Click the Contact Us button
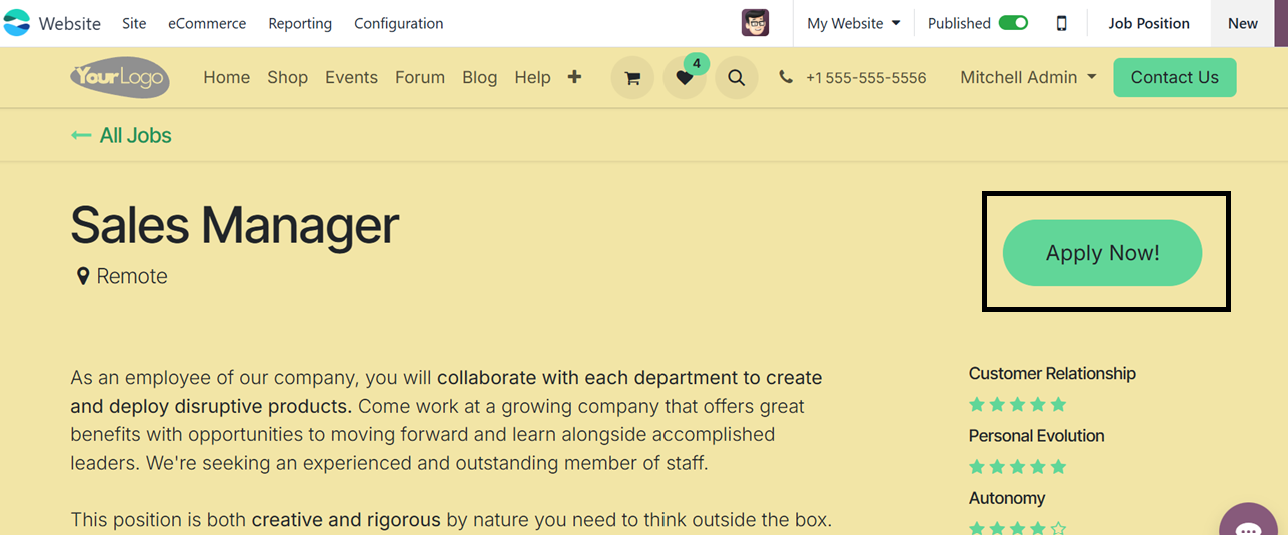 pos(1175,77)
